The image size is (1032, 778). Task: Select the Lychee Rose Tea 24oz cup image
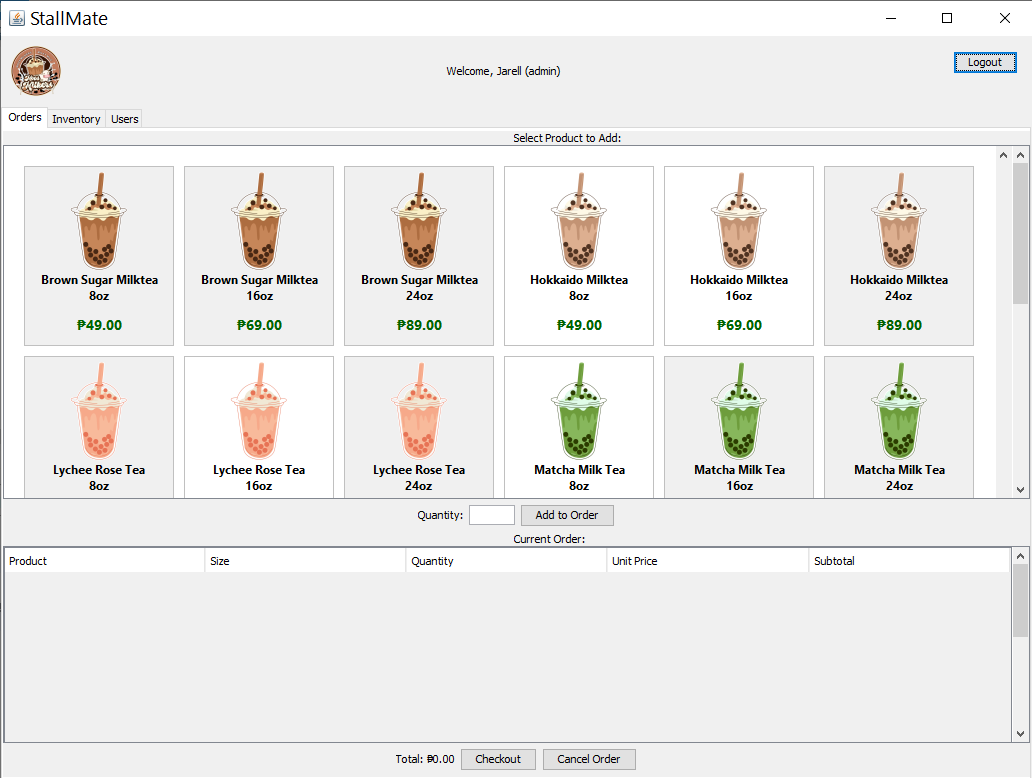[419, 411]
